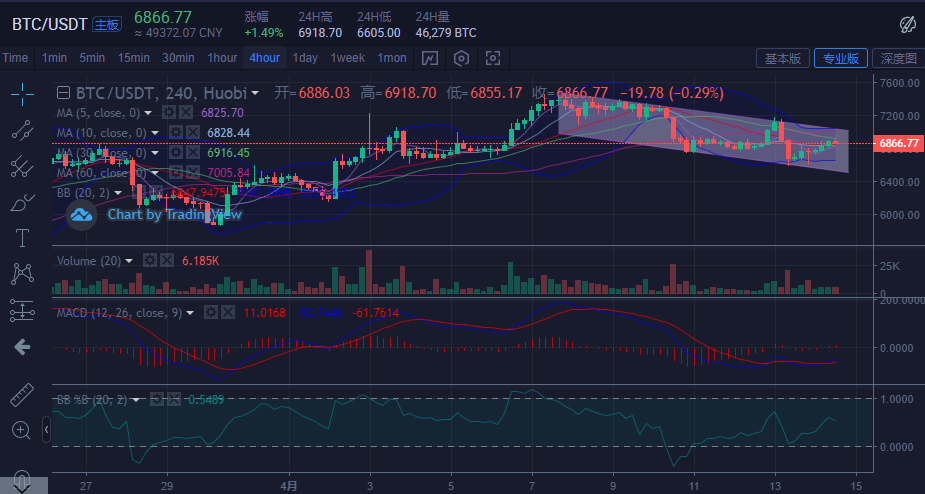Open 深度图 depth chart
The width and height of the screenshot is (925, 494).
[898, 58]
